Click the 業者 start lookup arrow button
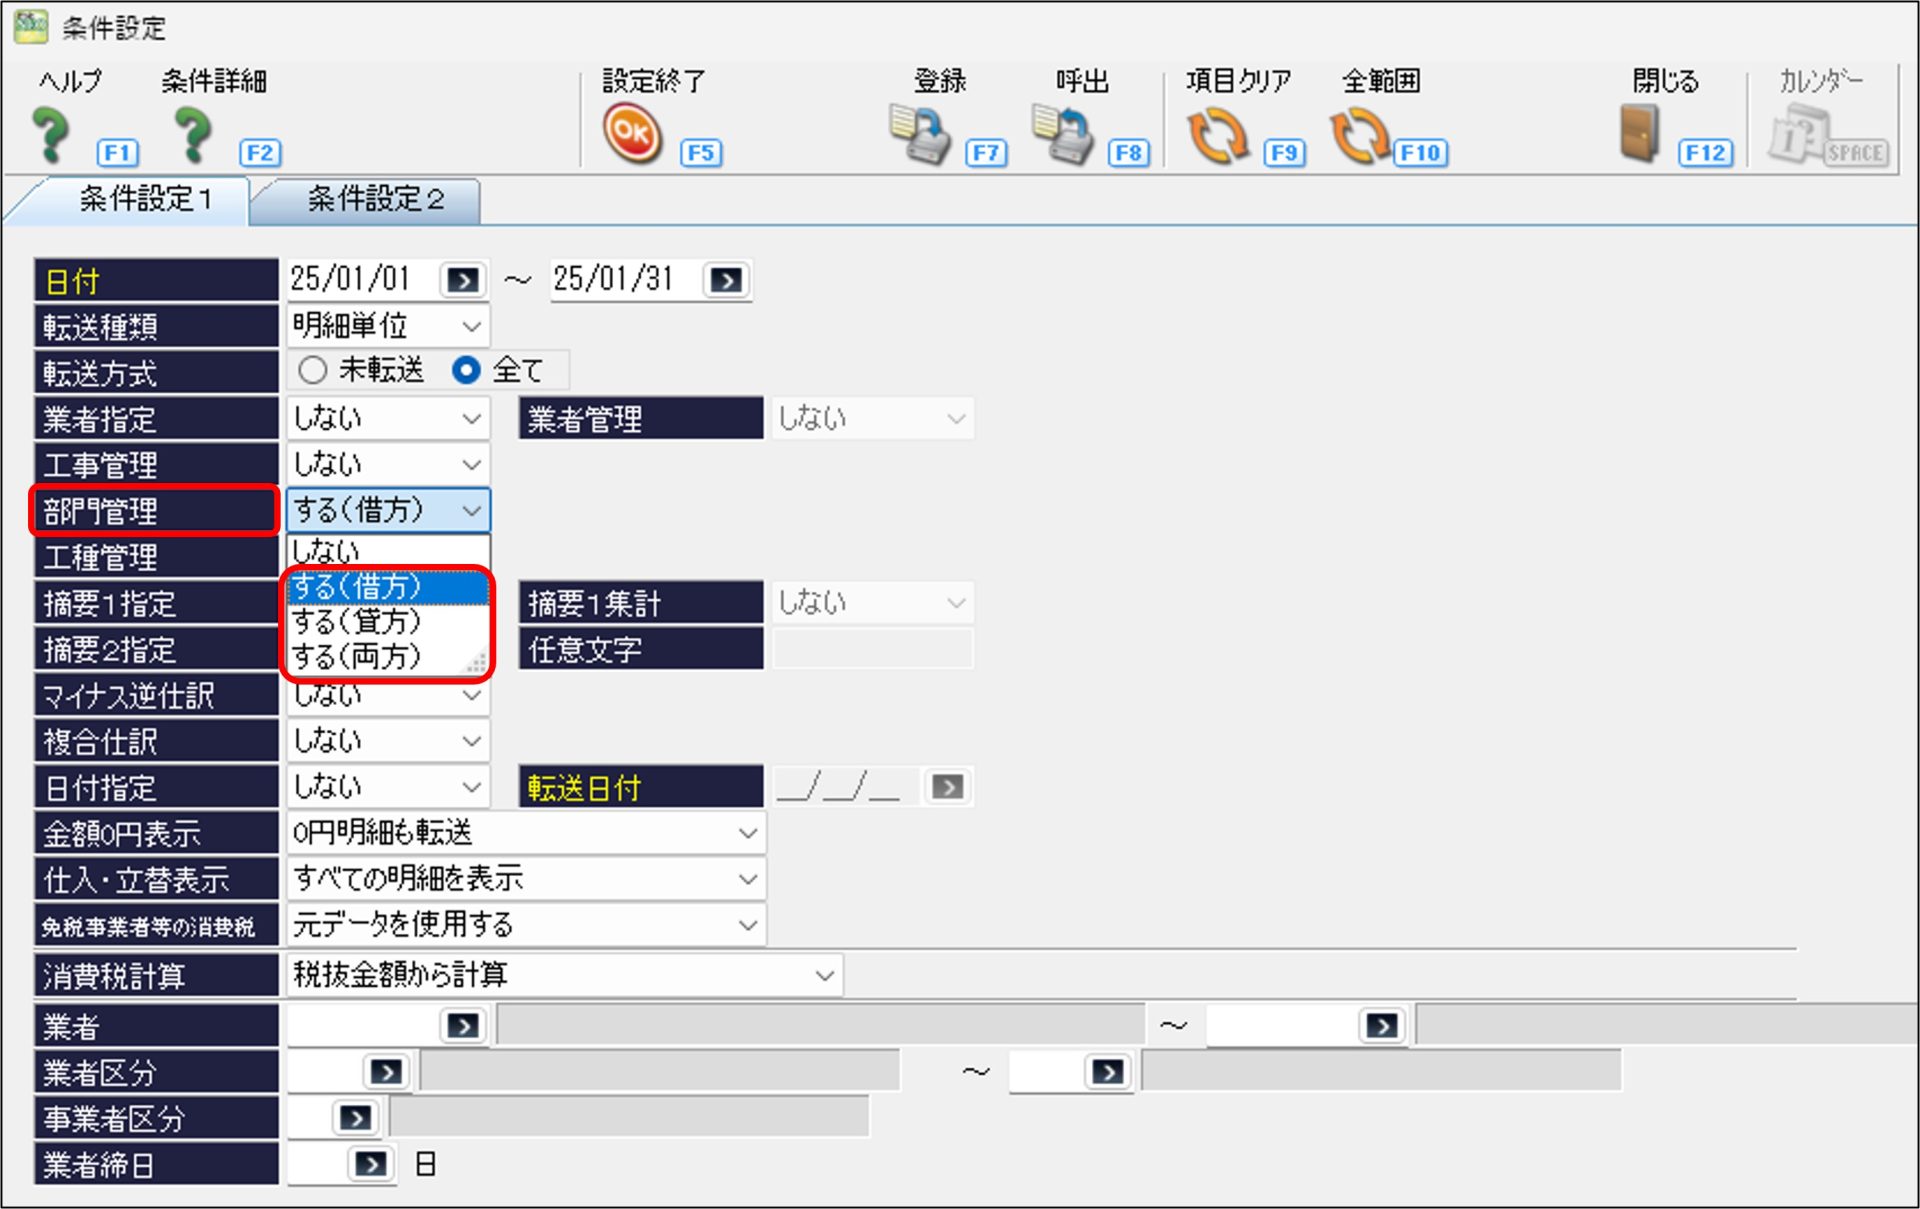The width and height of the screenshot is (1920, 1209). (x=463, y=1026)
